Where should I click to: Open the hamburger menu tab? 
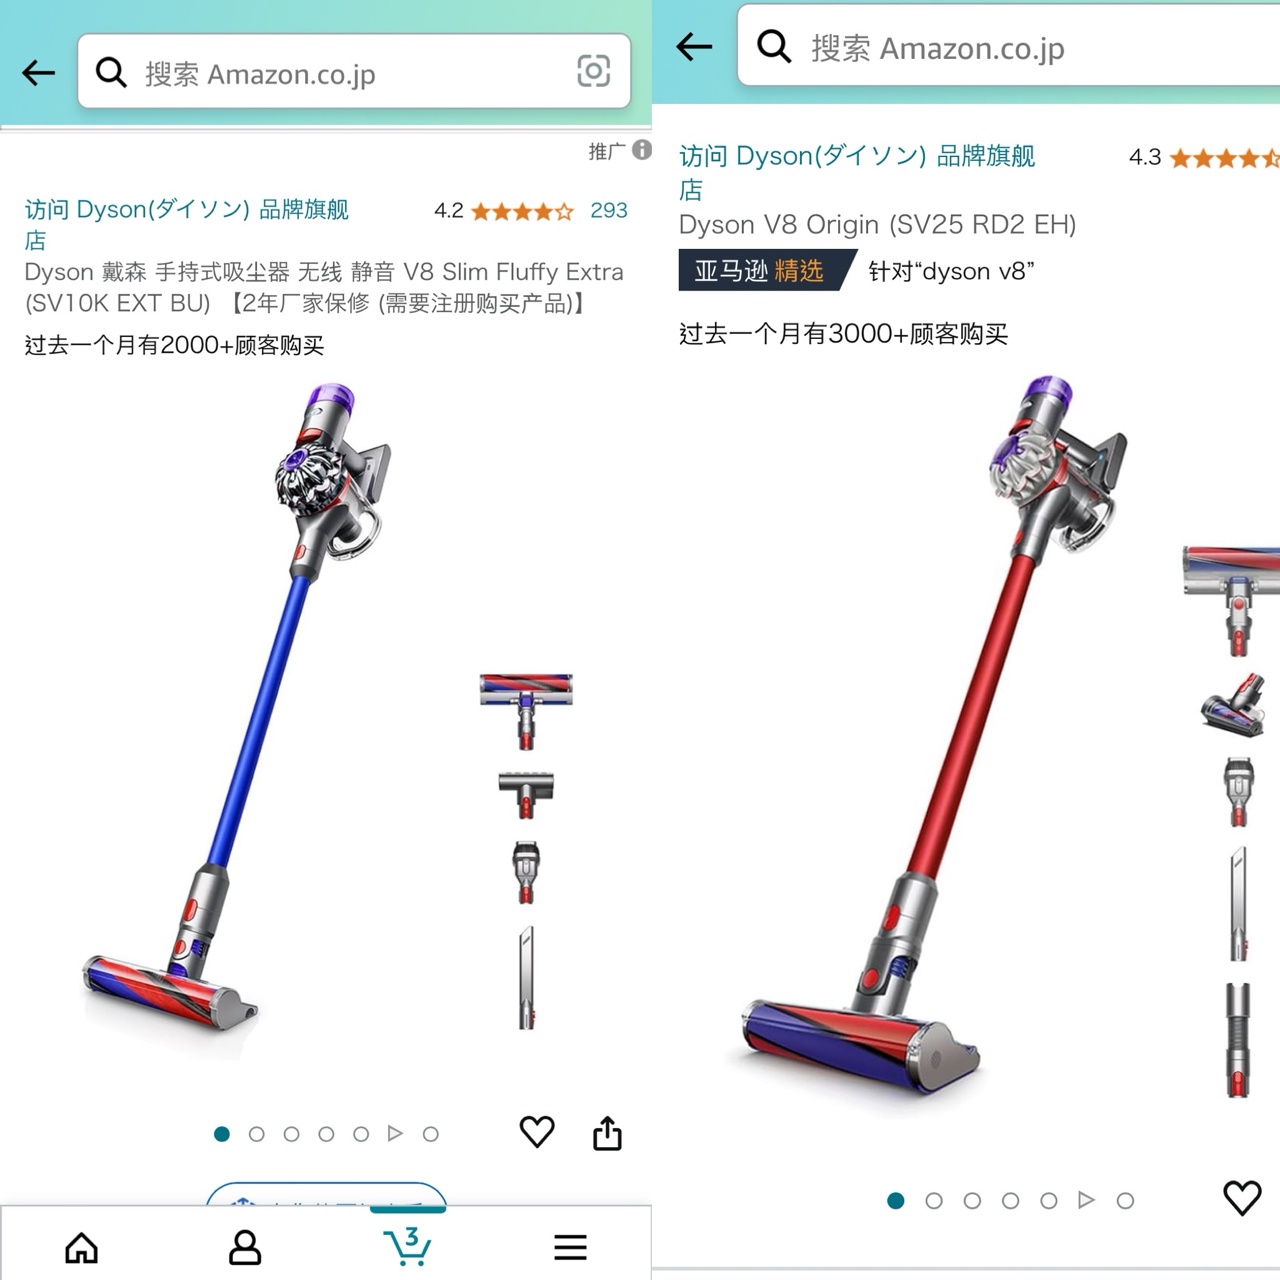[x=570, y=1247]
